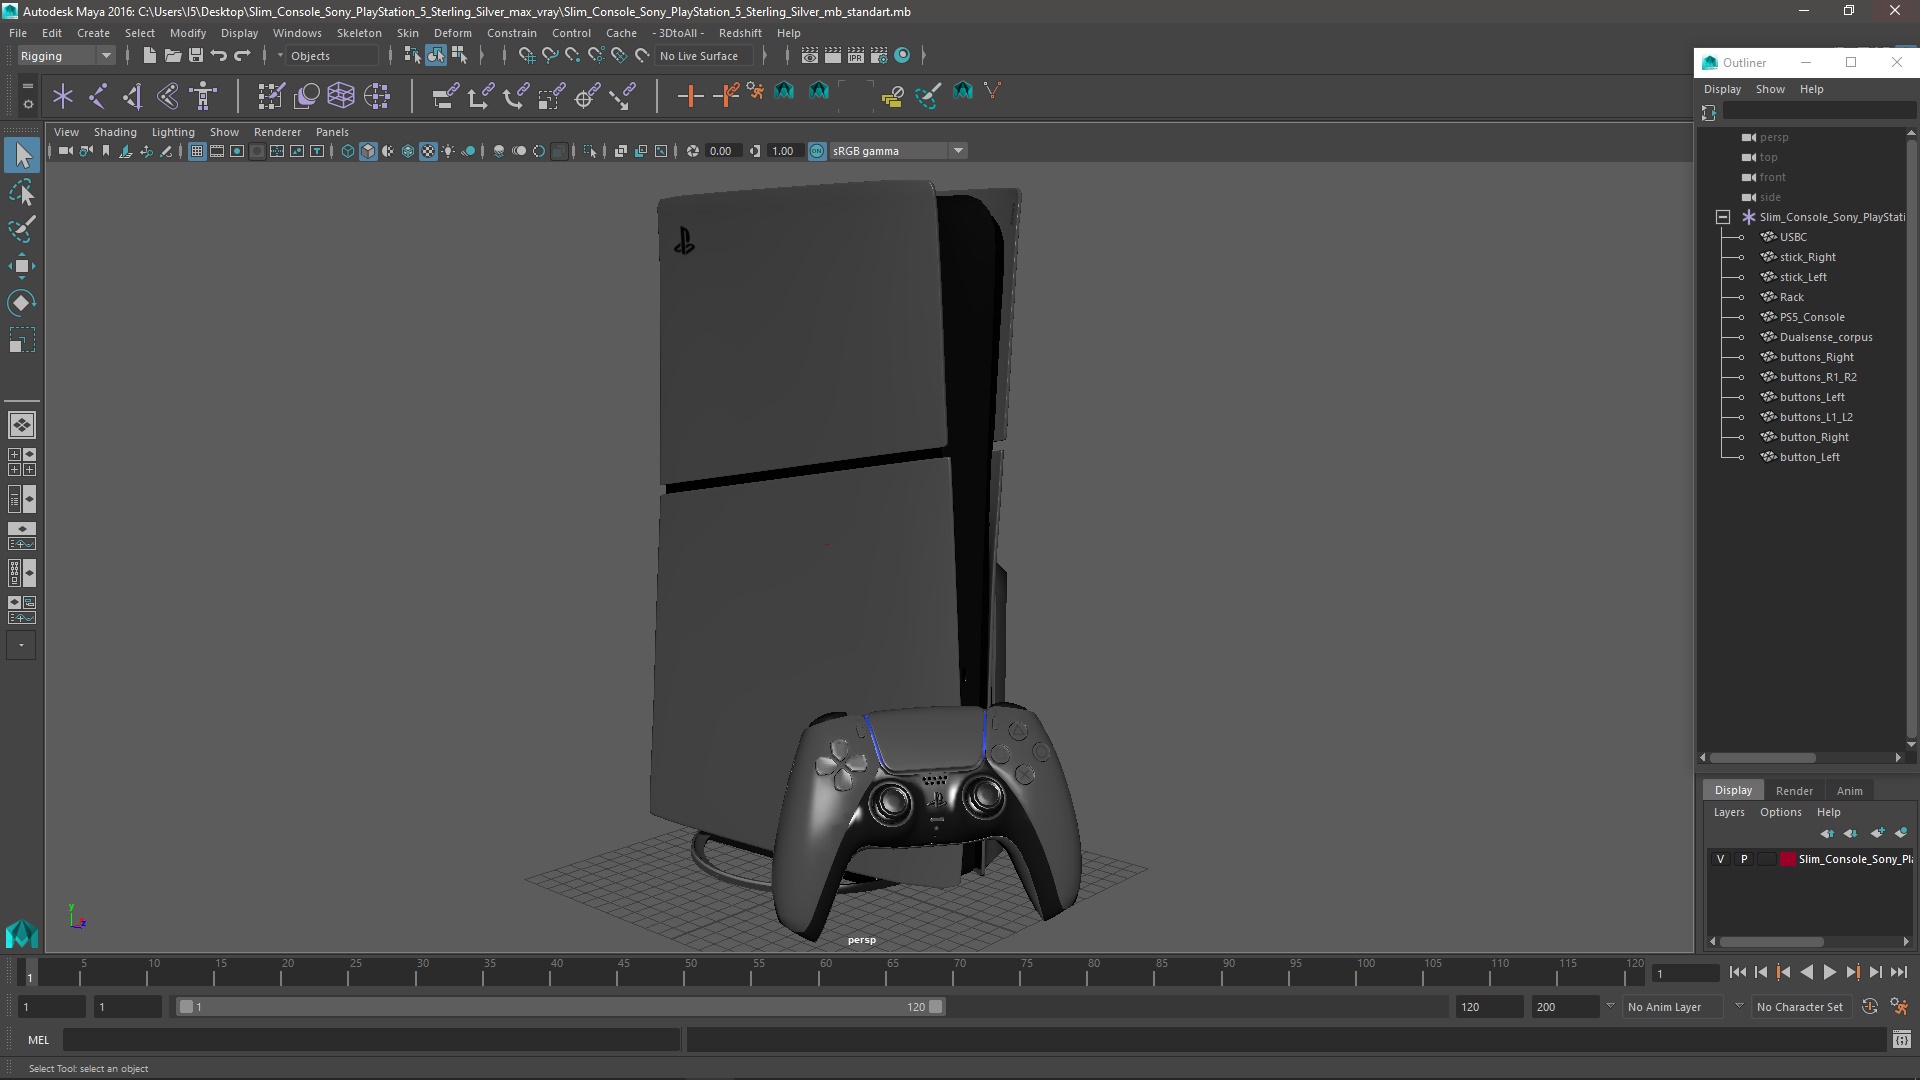Switch to the Anim layer tab
The width and height of the screenshot is (1920, 1080).
point(1849,790)
